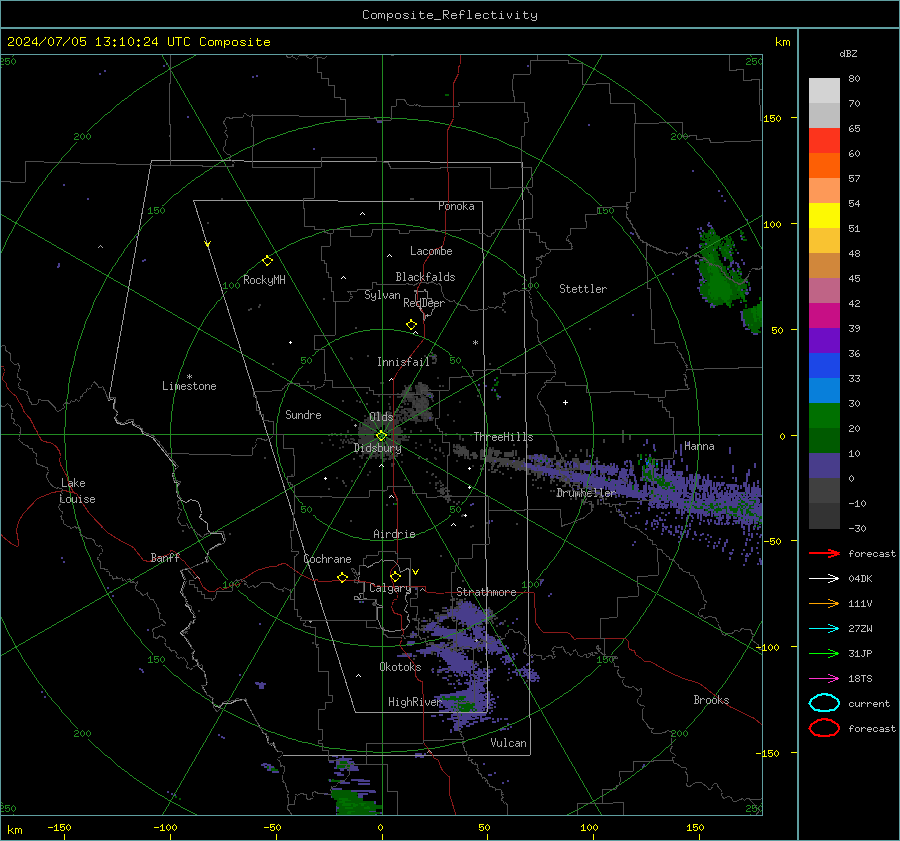
Task: Click the Olds label near the radar center
Action: click(x=381, y=416)
